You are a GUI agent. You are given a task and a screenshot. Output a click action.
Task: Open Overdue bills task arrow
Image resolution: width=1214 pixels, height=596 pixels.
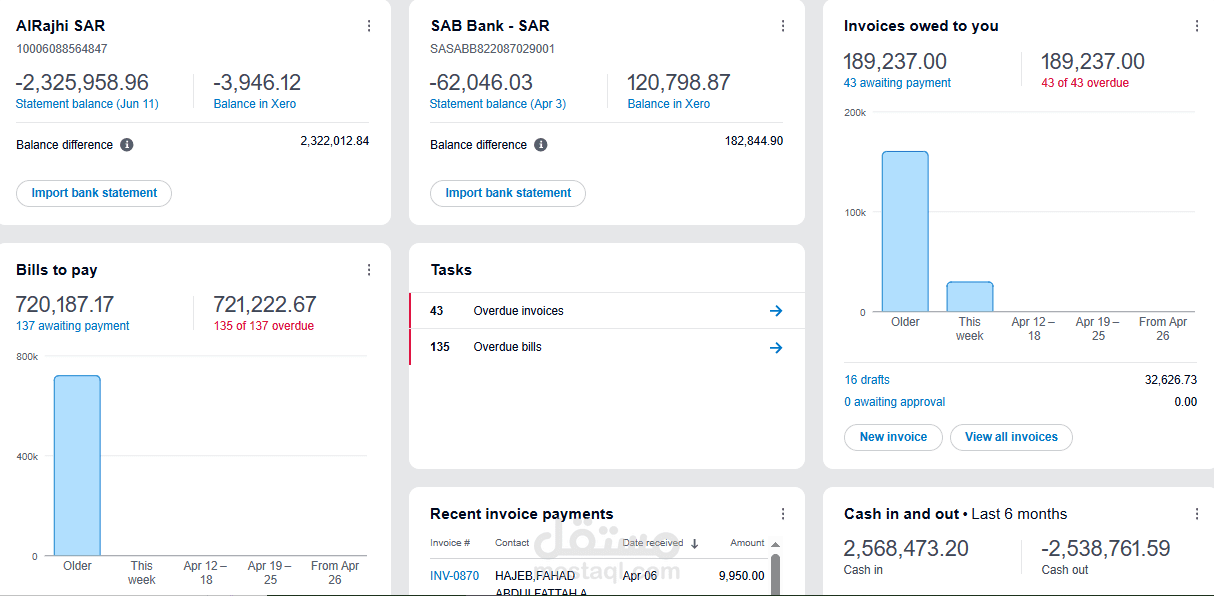pos(775,348)
